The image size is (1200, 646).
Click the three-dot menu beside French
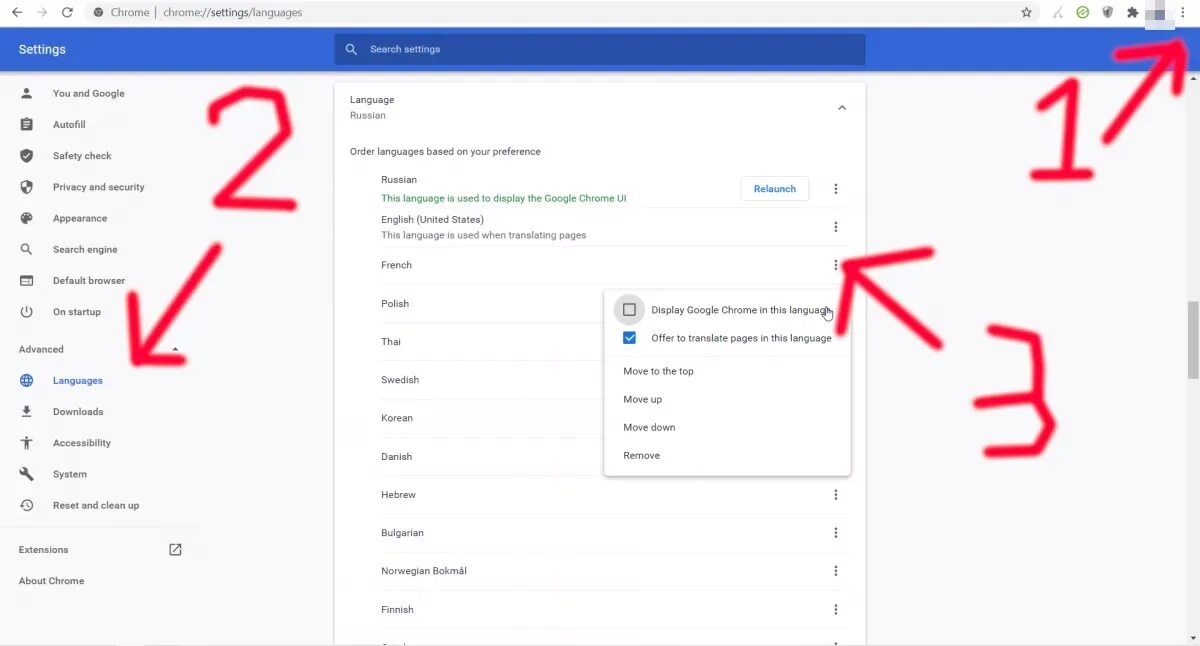point(836,265)
